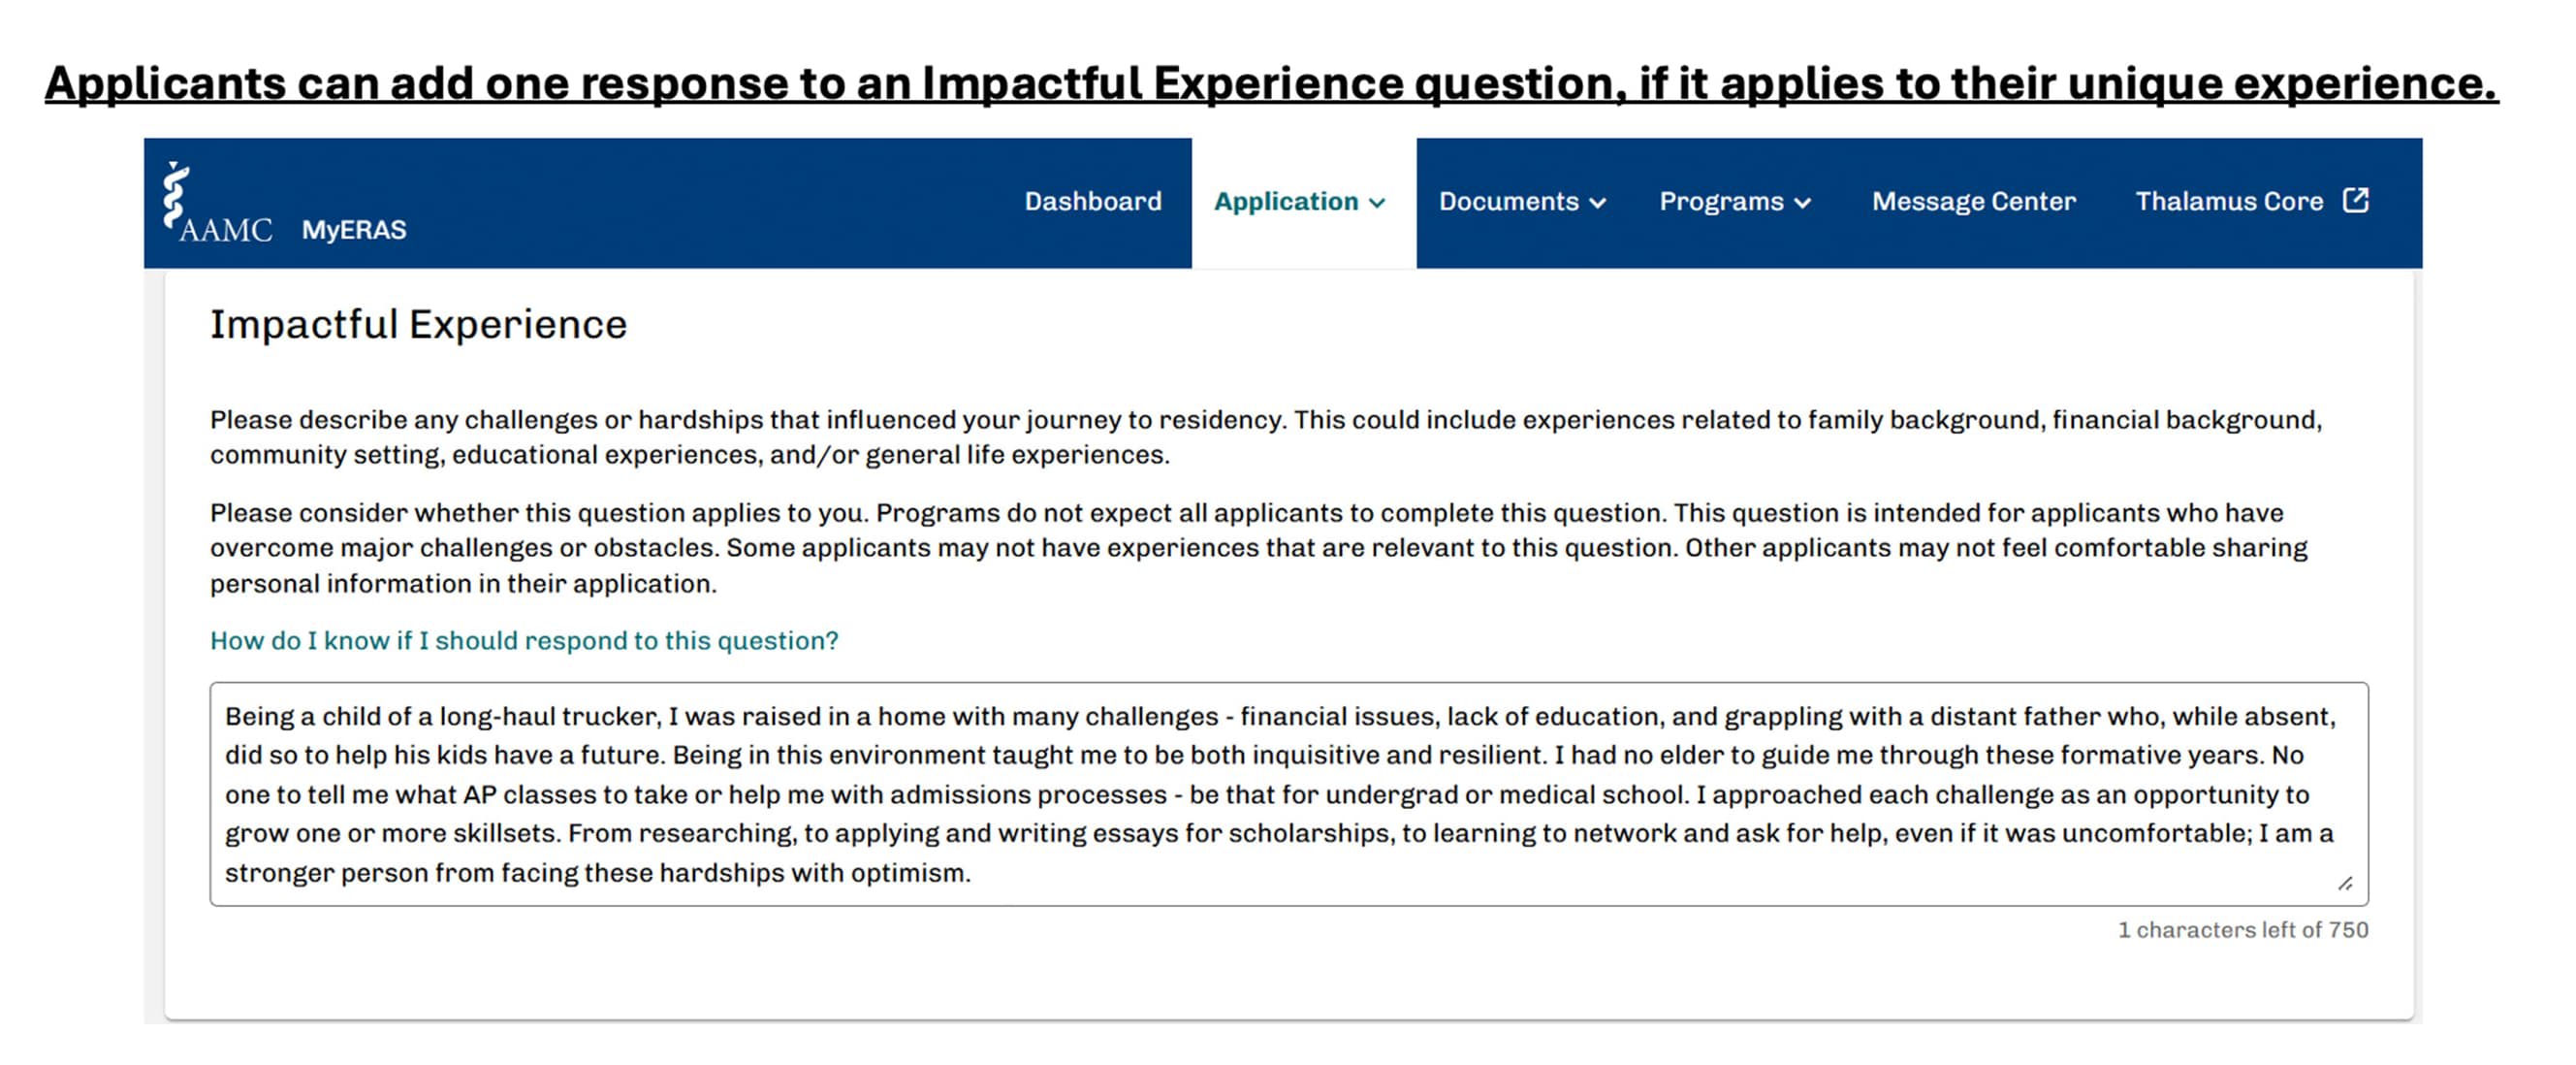Click the external link icon beside Thalamus Core
The width and height of the screenshot is (2576, 1065).
(2356, 200)
